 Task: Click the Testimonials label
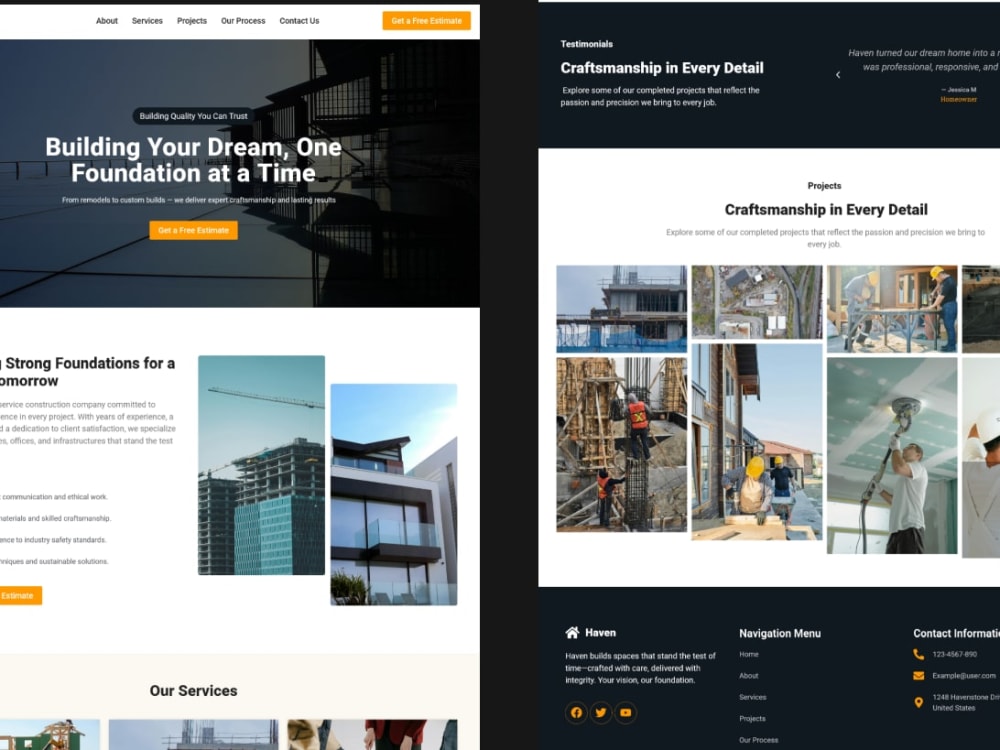pyautogui.click(x=587, y=44)
